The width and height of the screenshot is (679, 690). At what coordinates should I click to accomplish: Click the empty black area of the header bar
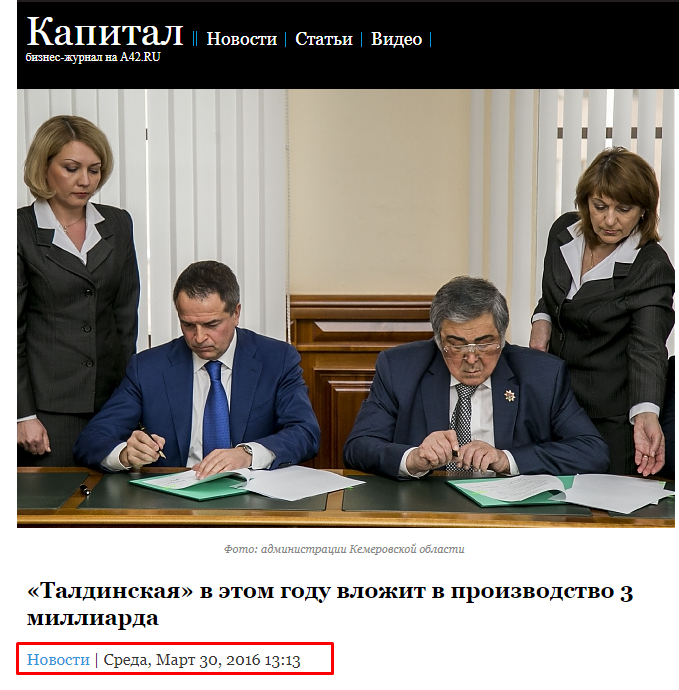(550, 44)
